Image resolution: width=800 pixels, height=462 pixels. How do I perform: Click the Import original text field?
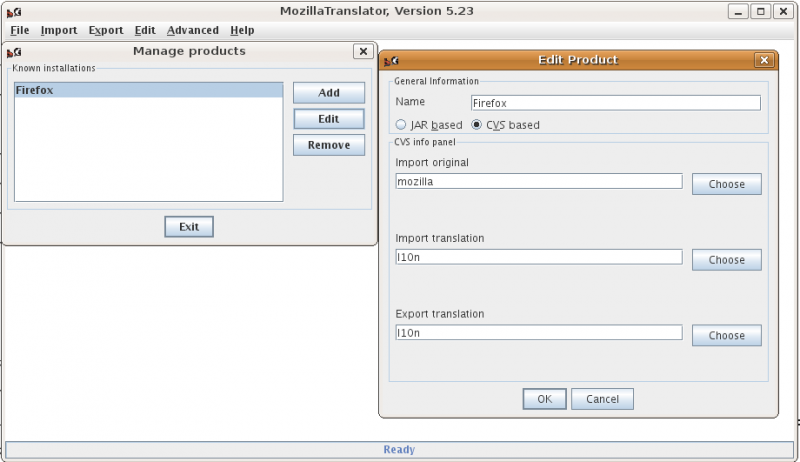pyautogui.click(x=539, y=182)
